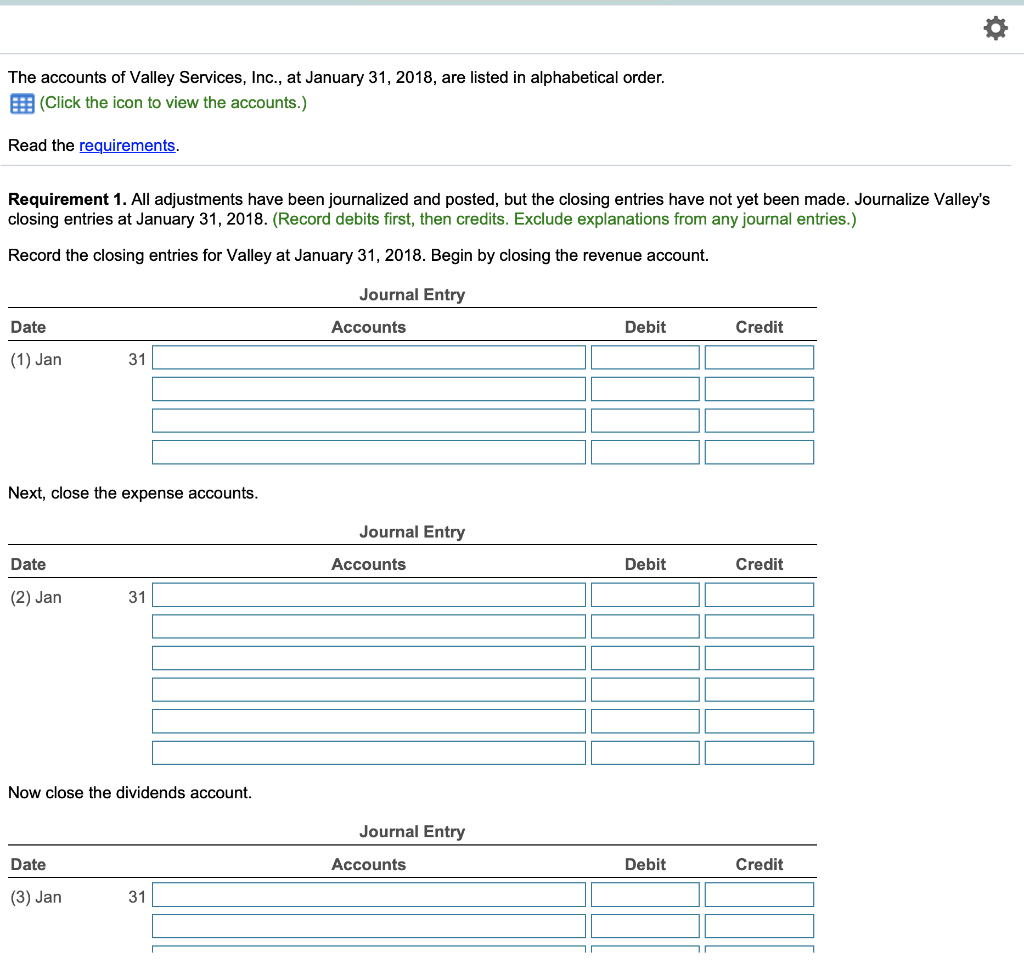Click the first Debit field in entry (3)

coord(644,894)
